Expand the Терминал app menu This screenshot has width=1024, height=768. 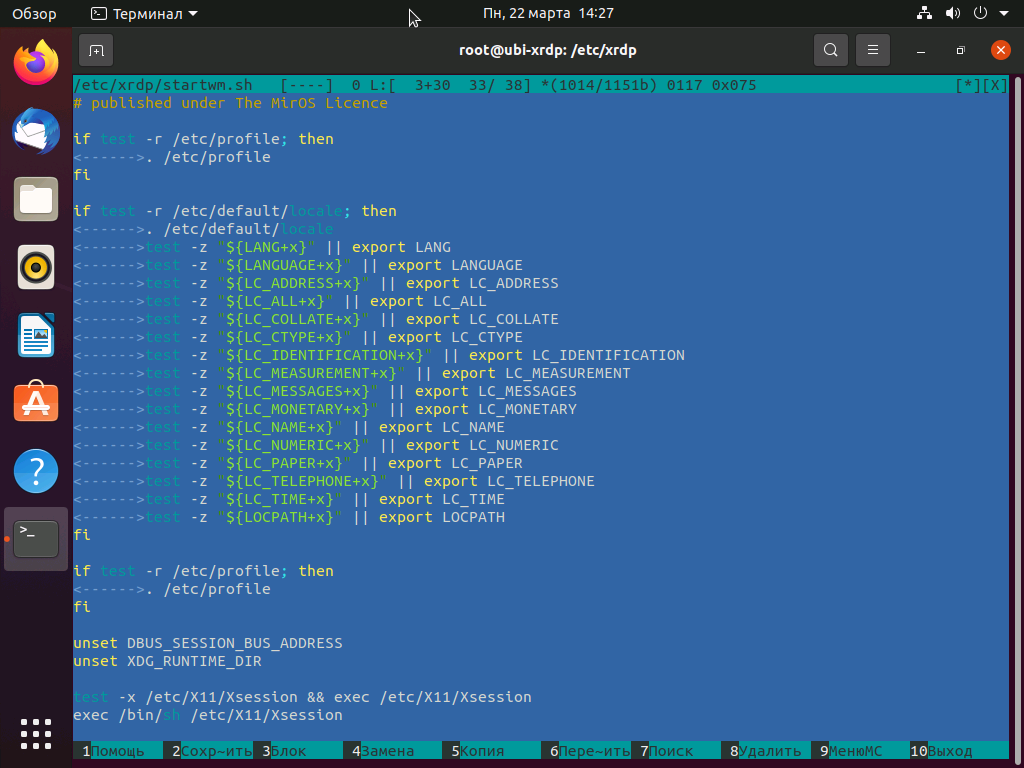144,13
